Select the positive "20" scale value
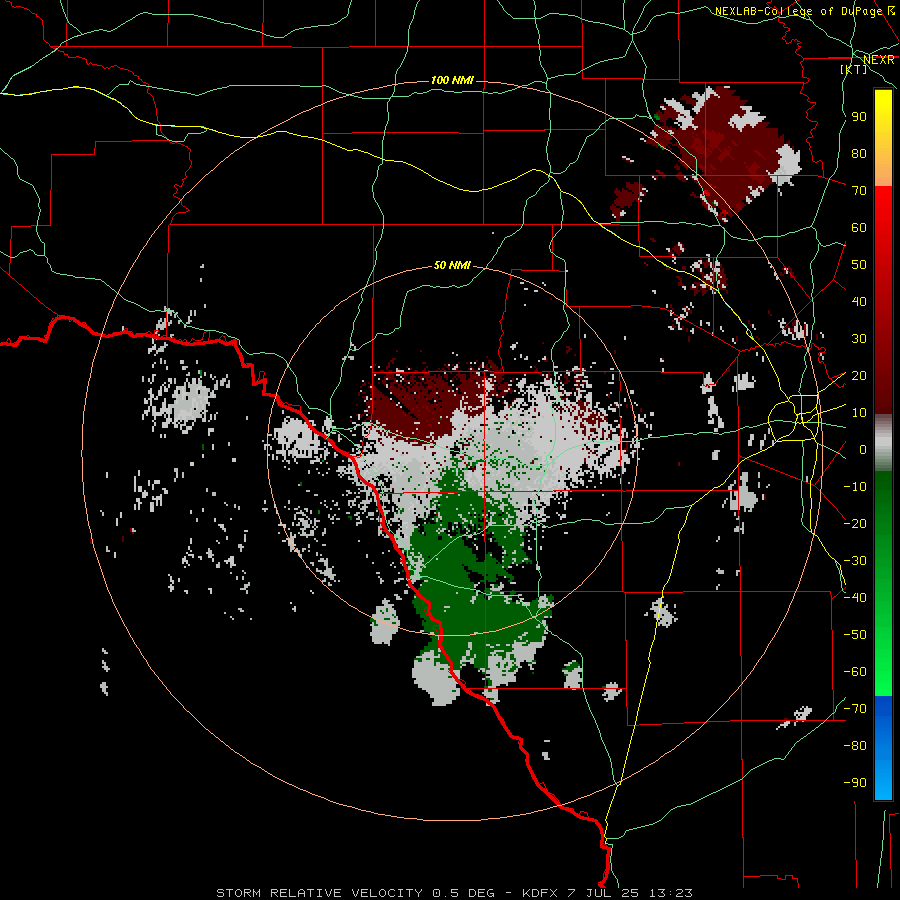Image resolution: width=900 pixels, height=900 pixels. click(x=859, y=375)
